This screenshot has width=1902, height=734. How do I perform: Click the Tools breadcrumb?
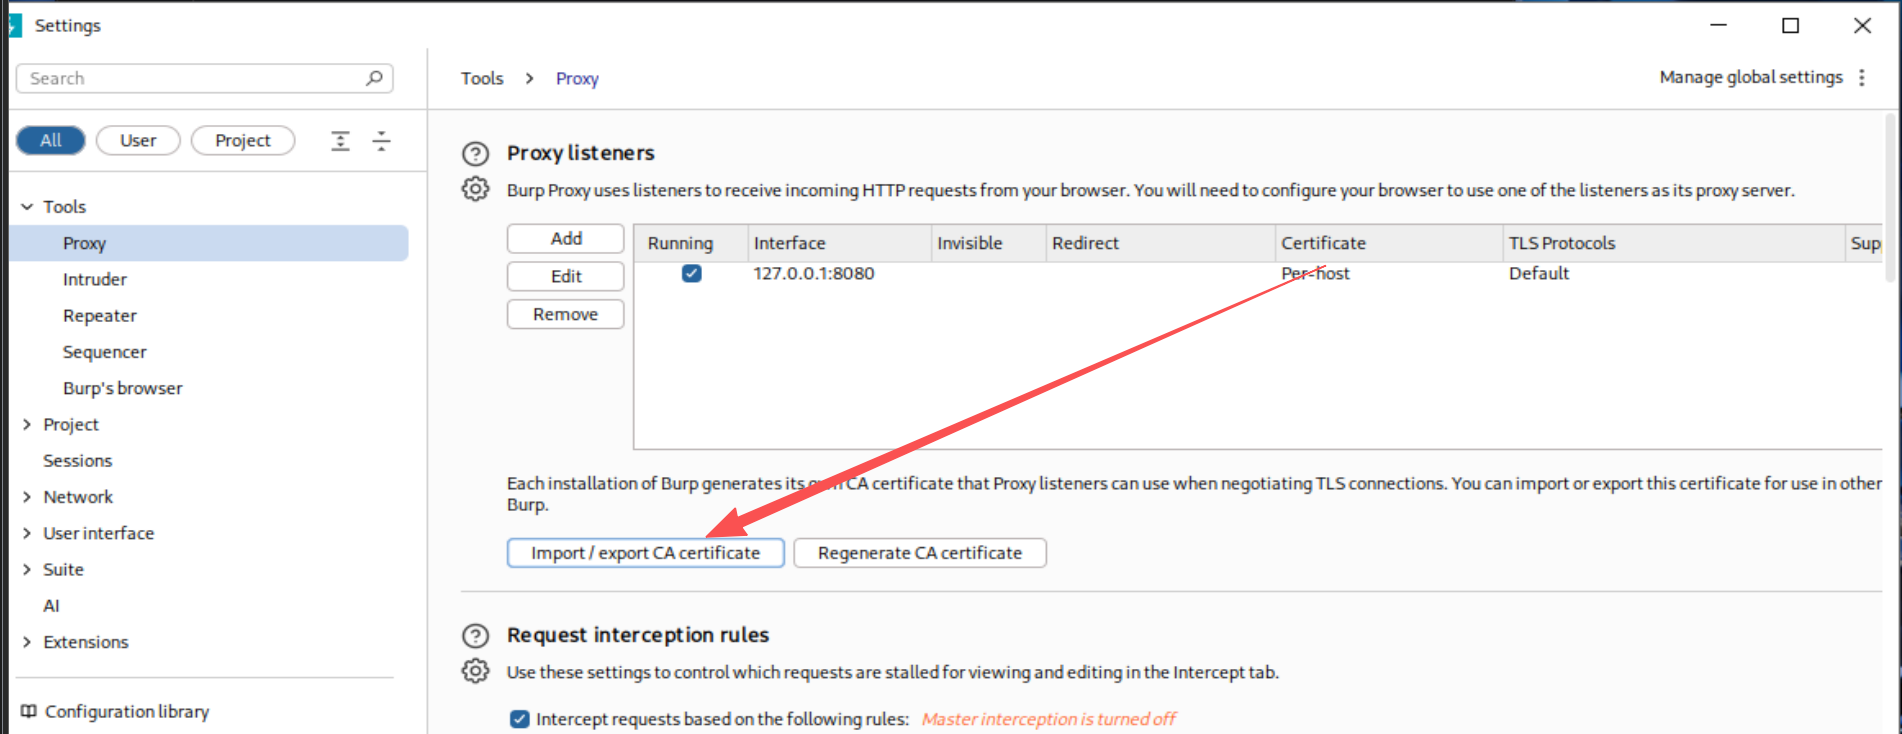482,78
